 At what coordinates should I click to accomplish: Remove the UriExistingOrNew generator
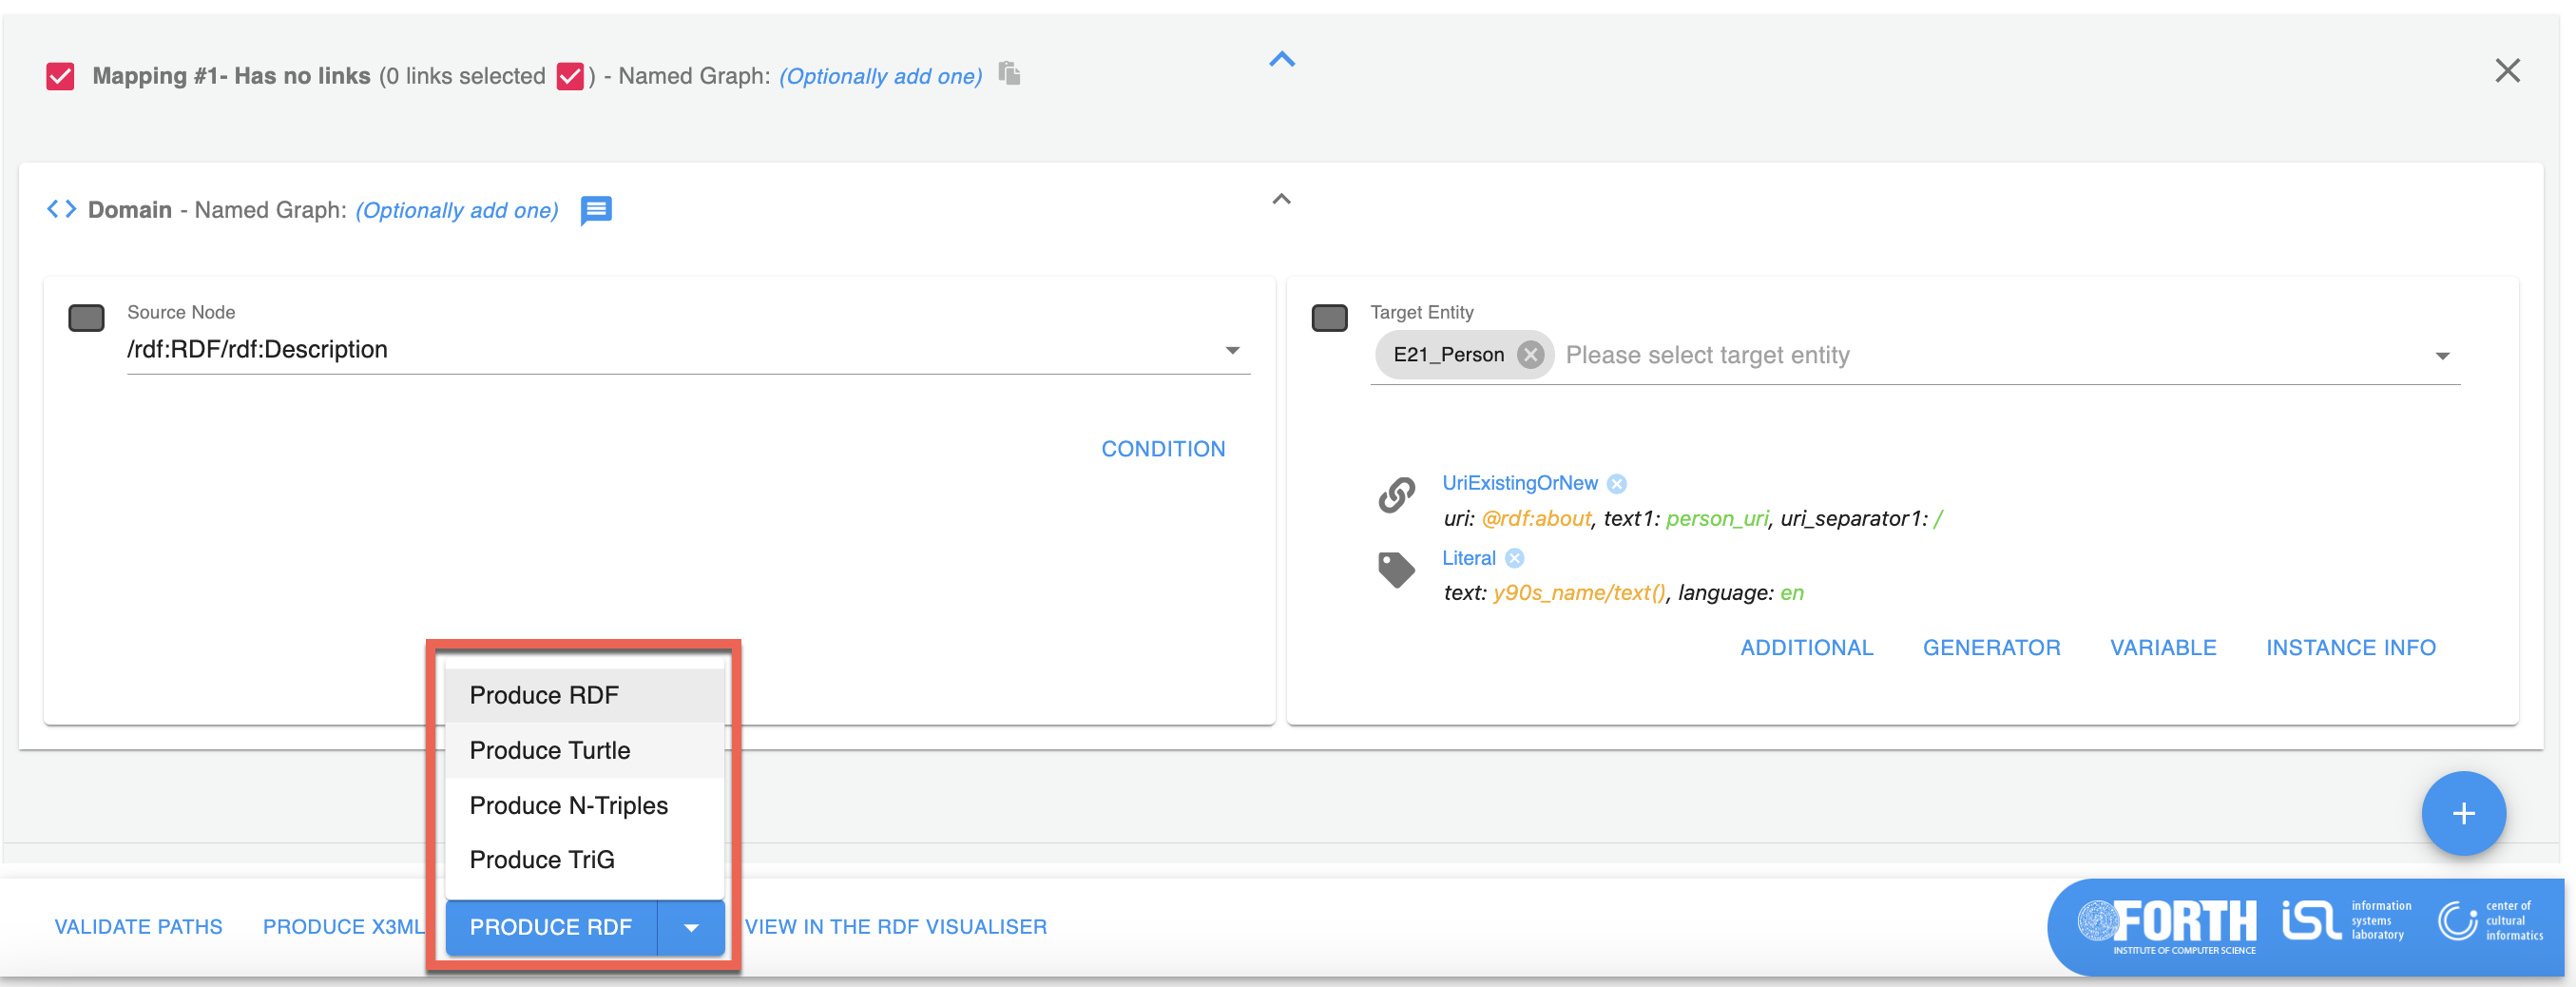(x=1617, y=484)
